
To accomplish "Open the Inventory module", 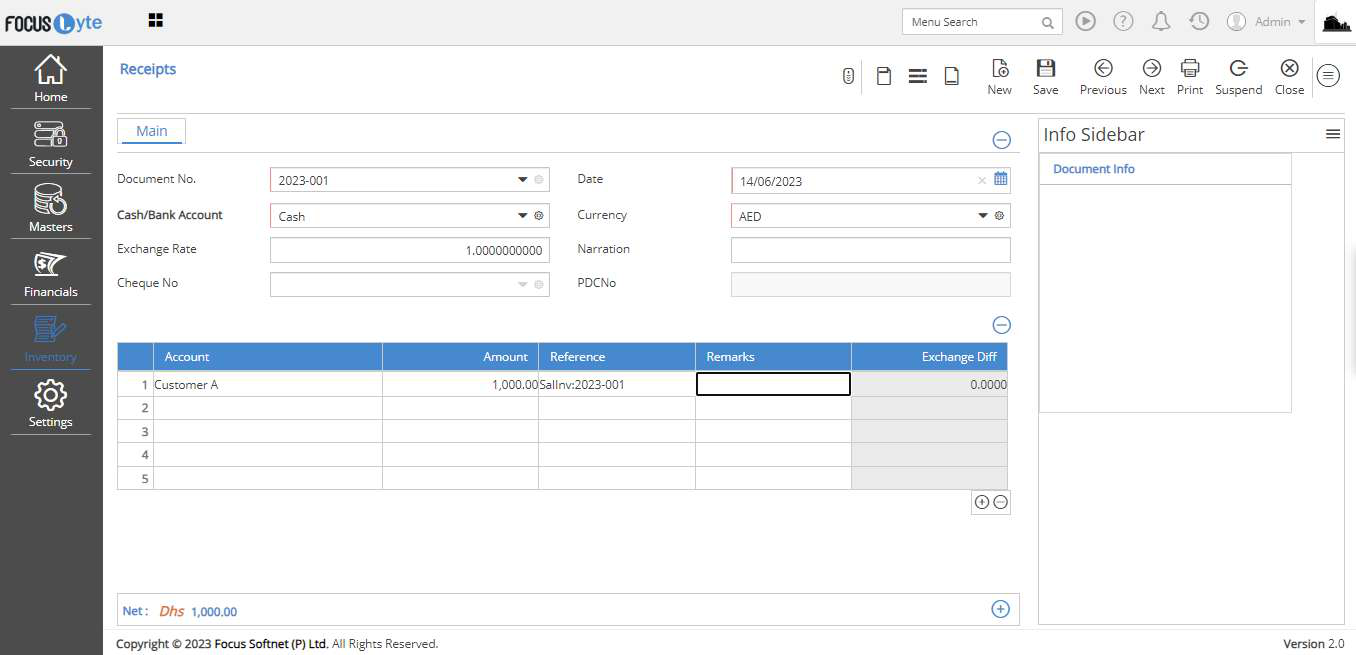I will pyautogui.click(x=51, y=338).
